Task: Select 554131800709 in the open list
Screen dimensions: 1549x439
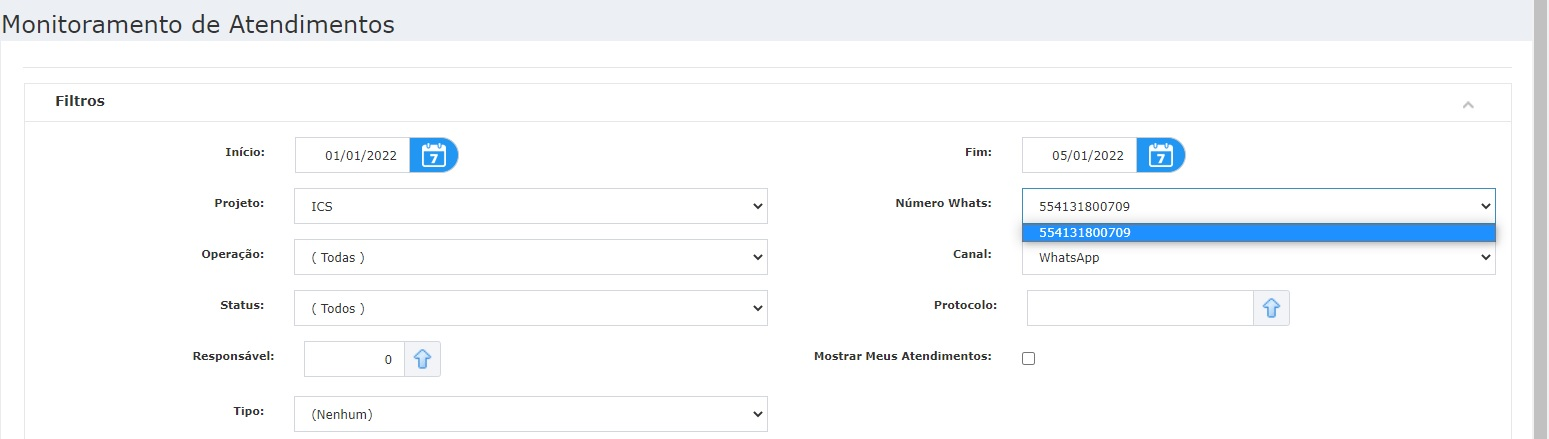Action: pos(1259,232)
